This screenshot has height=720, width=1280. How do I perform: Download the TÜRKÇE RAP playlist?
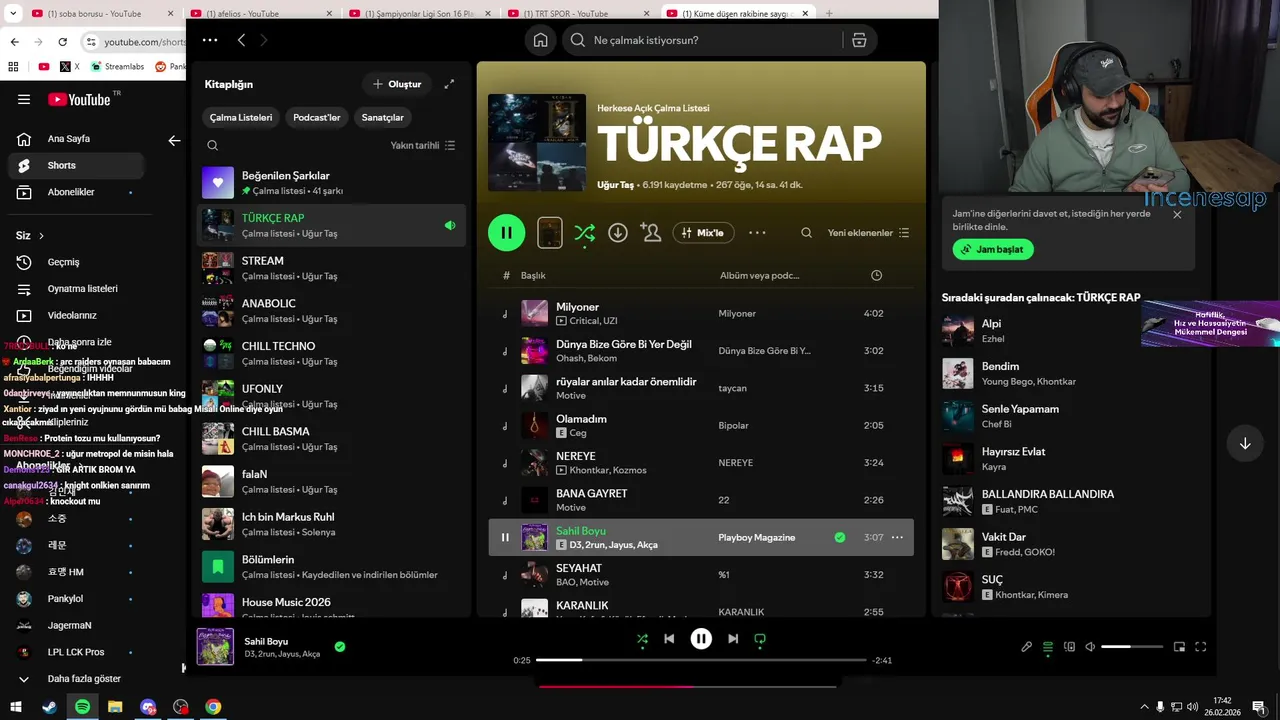[x=618, y=233]
